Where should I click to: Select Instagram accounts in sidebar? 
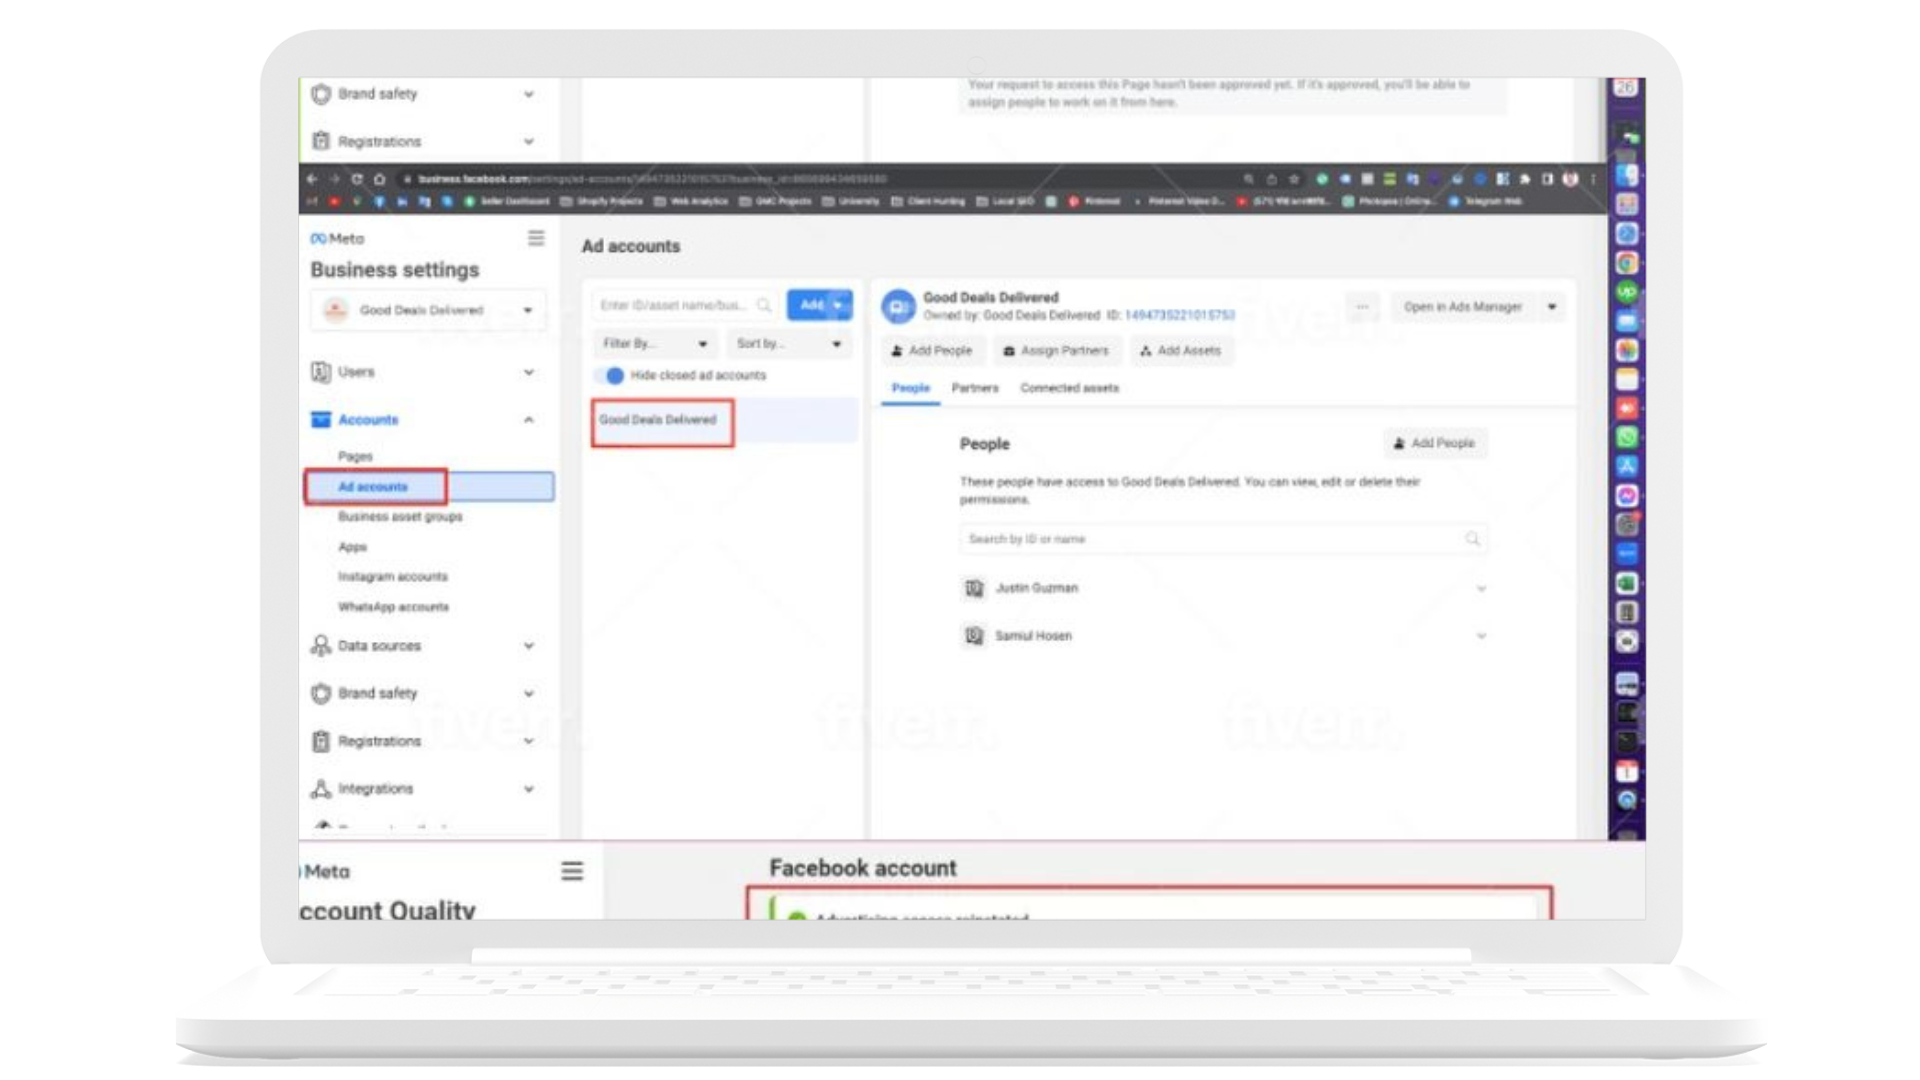pos(393,577)
